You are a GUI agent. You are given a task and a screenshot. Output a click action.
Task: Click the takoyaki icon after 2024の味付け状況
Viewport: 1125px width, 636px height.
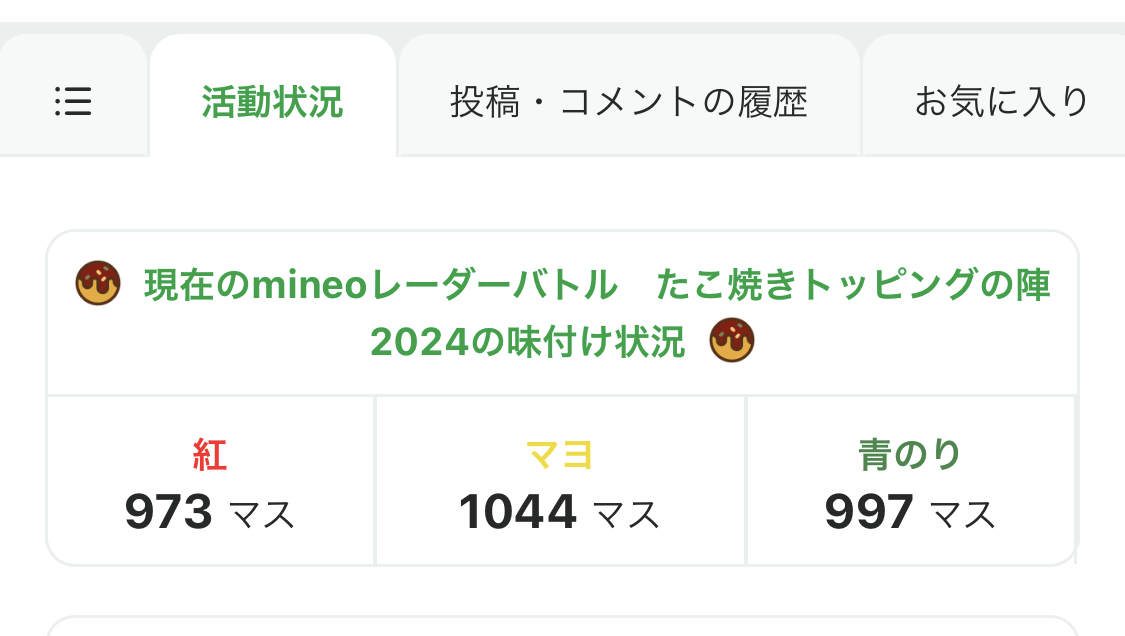pyautogui.click(x=732, y=342)
